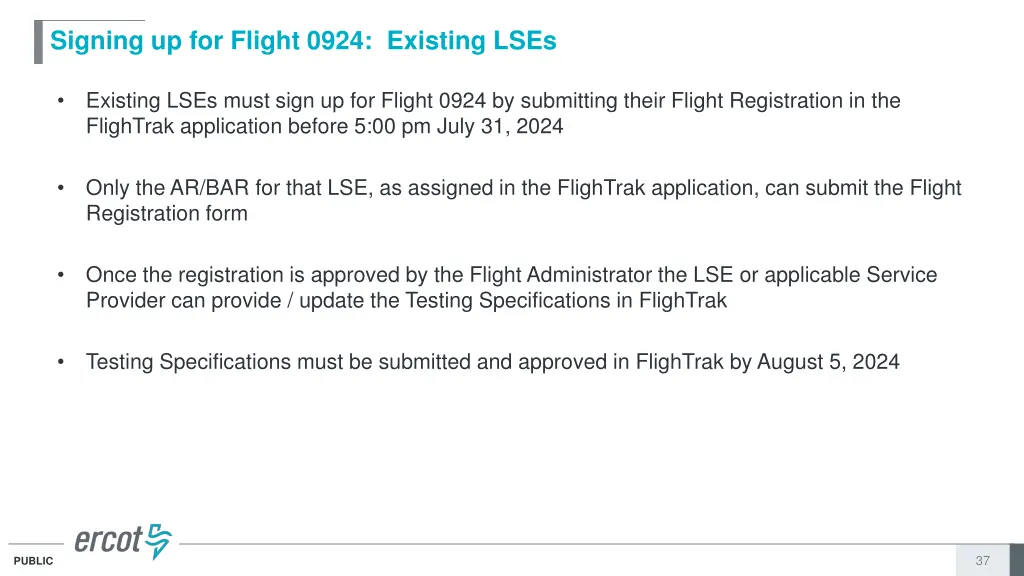Click the slide title 'Signing up for Flight 0924'

(214, 42)
